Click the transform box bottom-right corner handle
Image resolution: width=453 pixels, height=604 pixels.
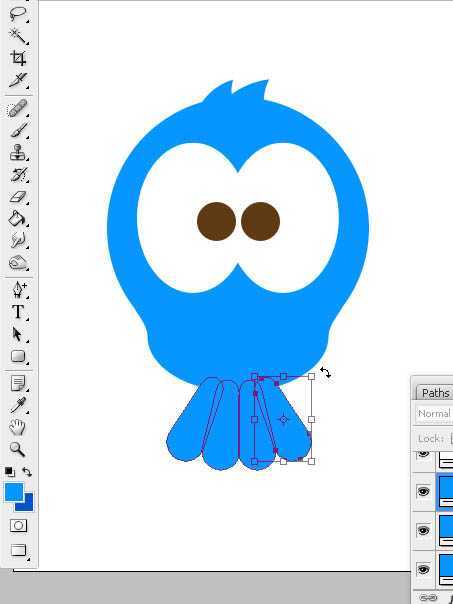click(x=312, y=461)
